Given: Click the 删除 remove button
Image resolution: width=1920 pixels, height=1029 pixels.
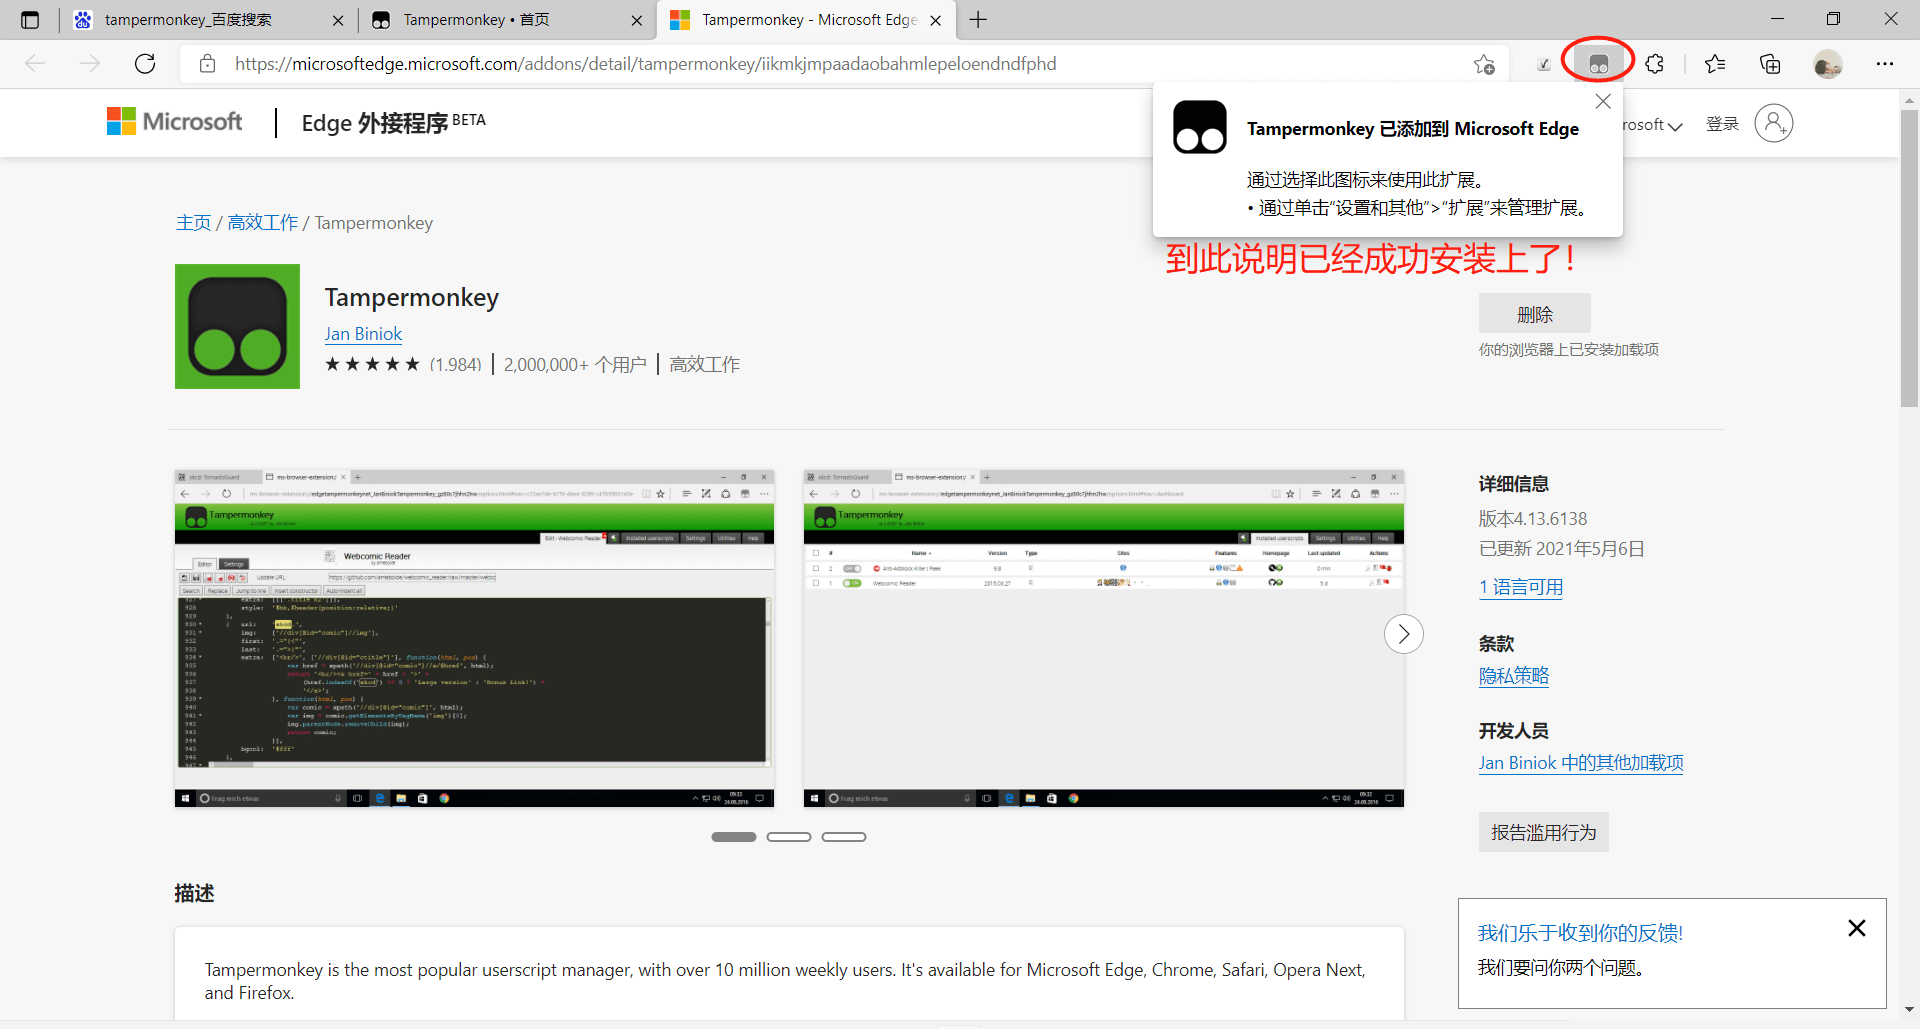Looking at the screenshot, I should (1534, 314).
